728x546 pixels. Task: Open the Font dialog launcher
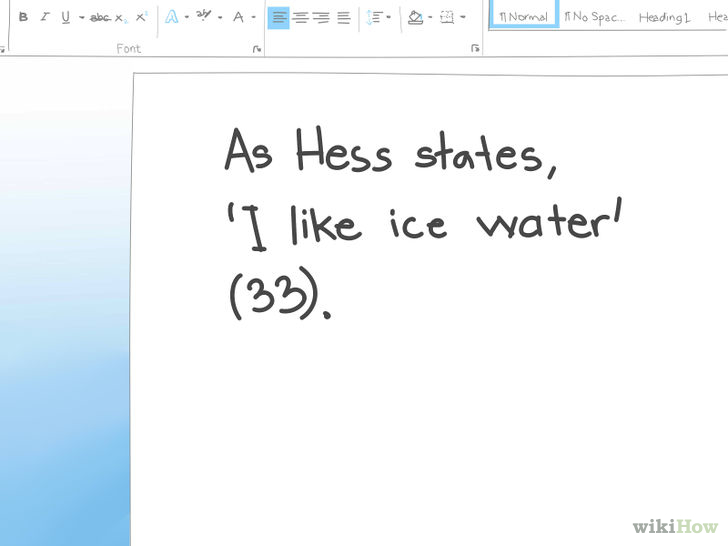[x=257, y=49]
